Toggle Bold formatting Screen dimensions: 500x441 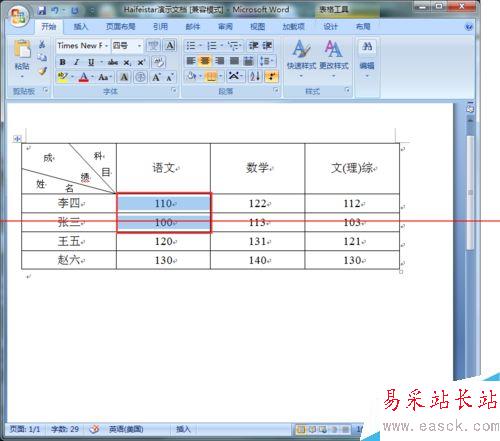tap(62, 62)
